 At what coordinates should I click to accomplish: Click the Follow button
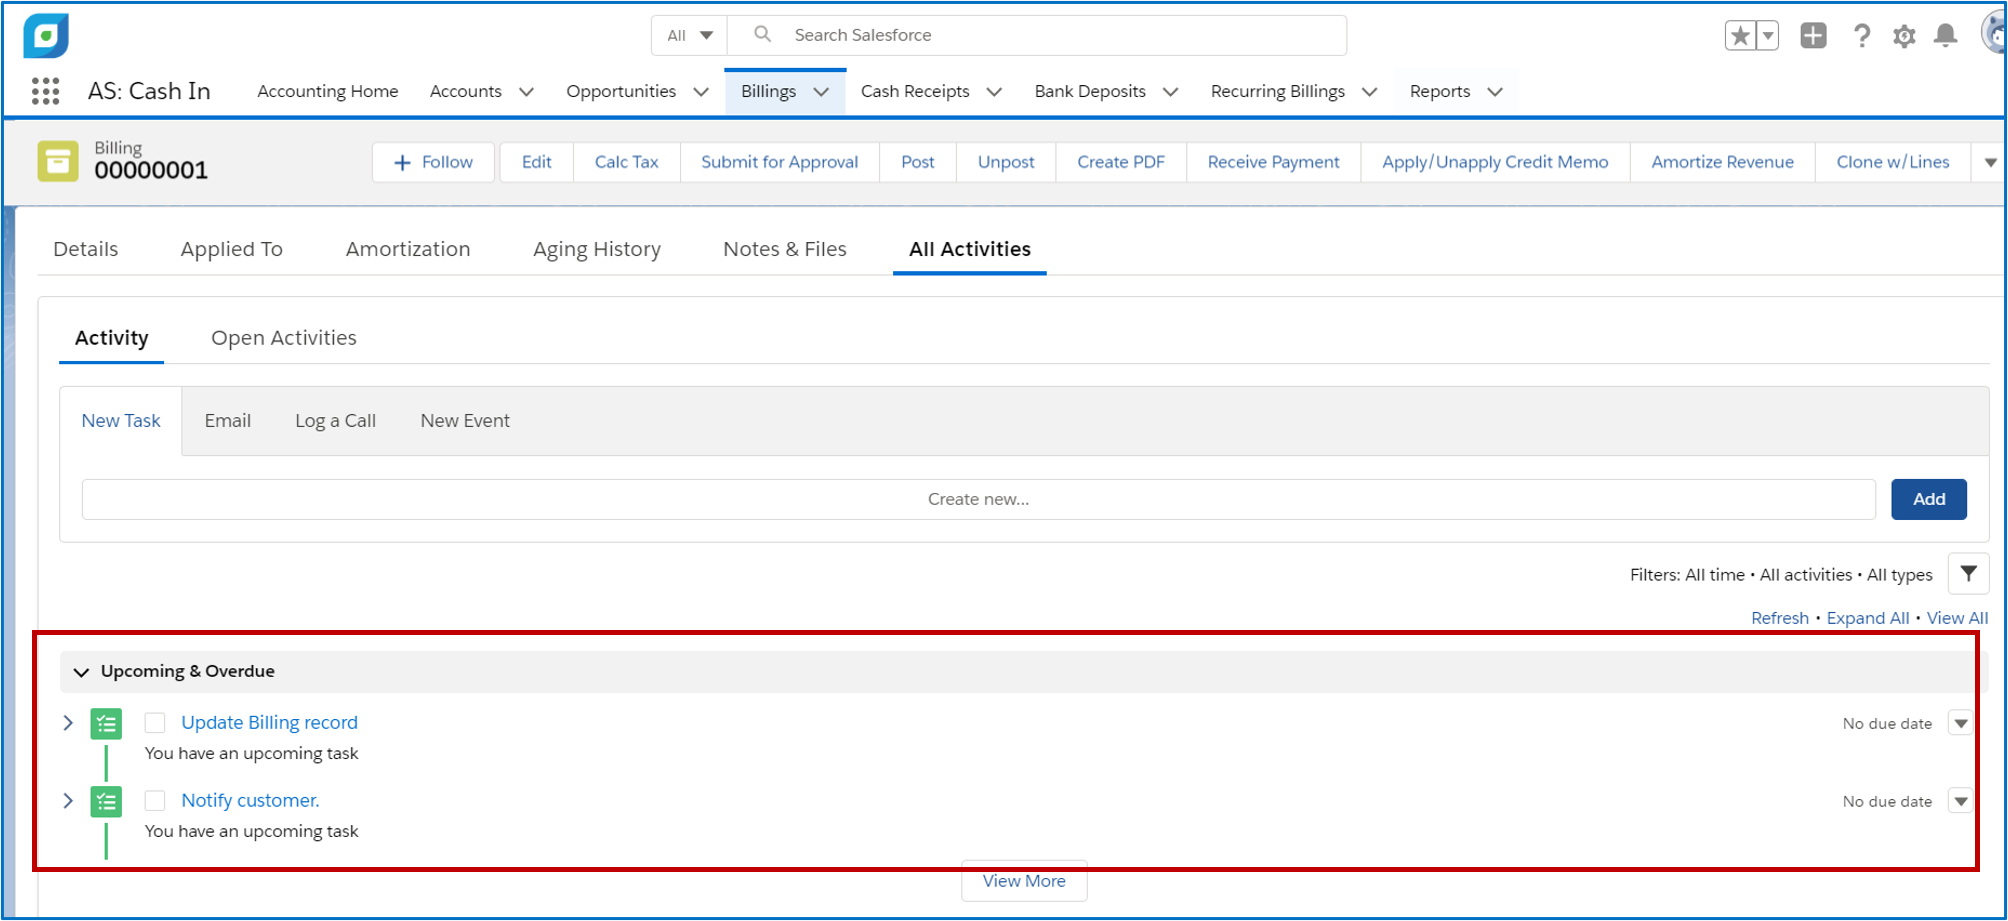434,162
